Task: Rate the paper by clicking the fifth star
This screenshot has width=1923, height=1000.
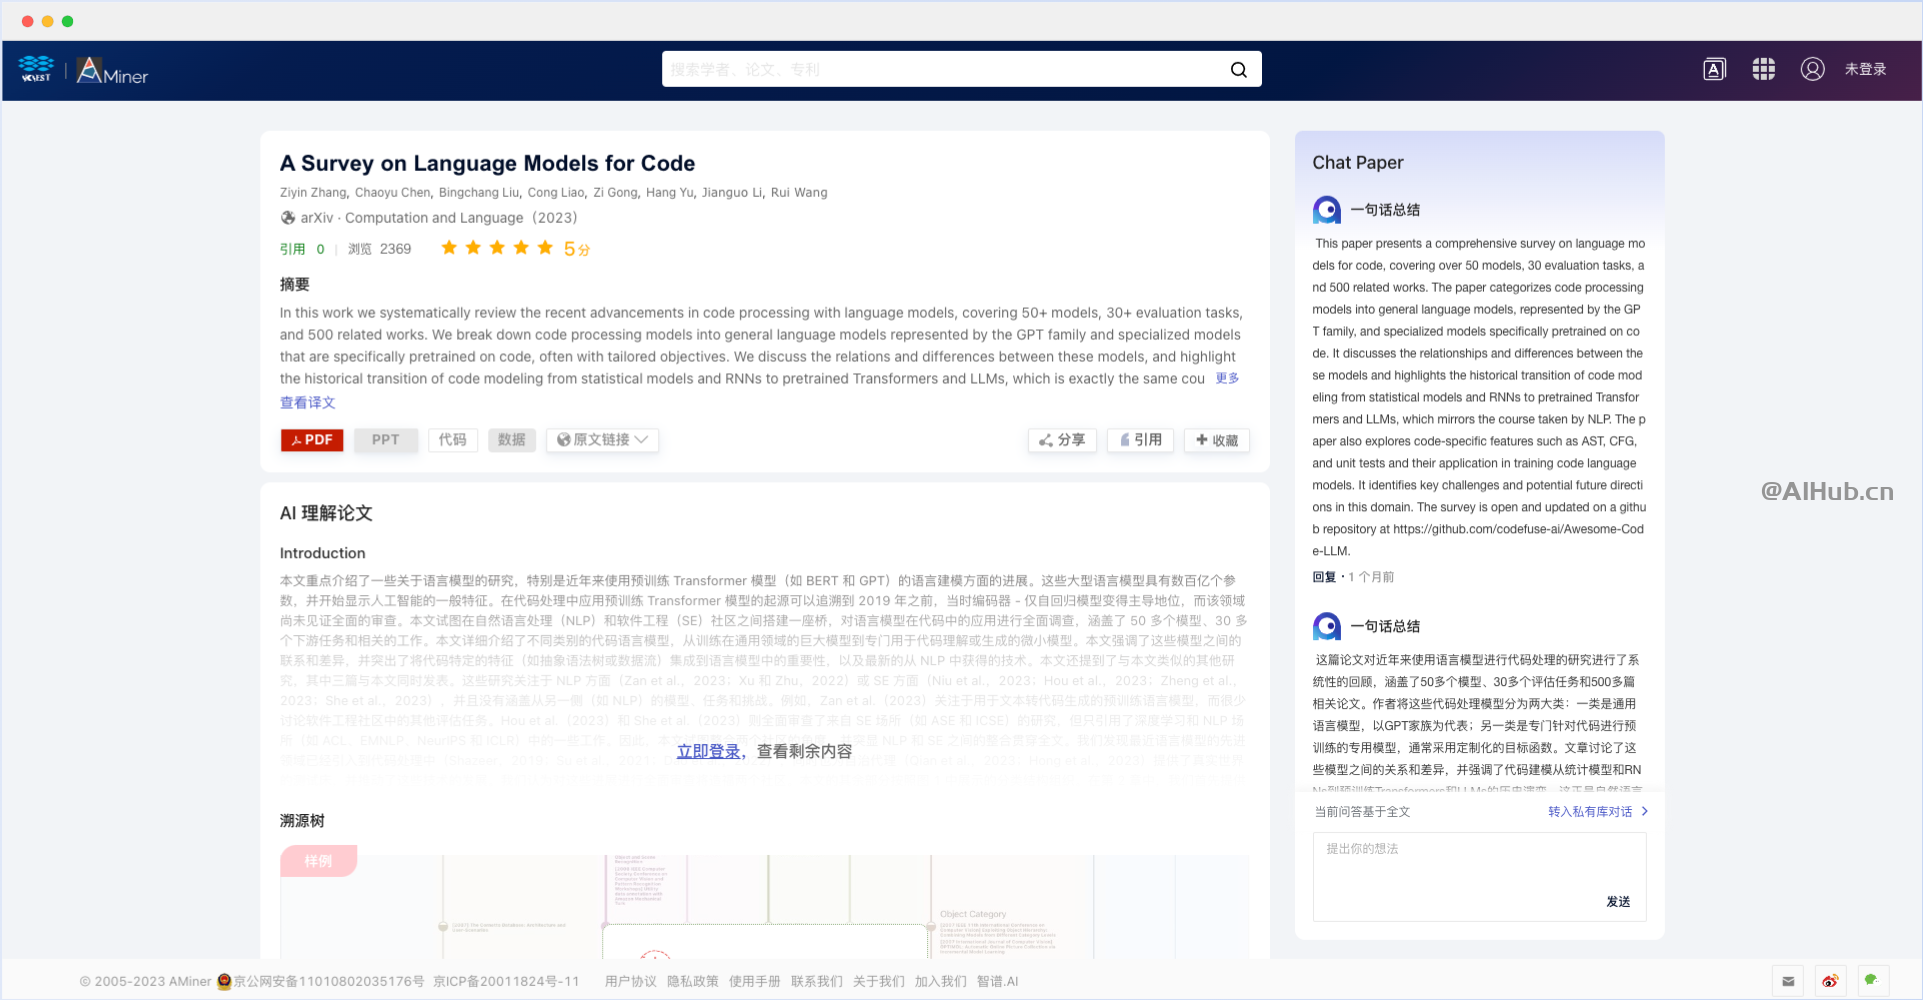Action: tap(544, 247)
